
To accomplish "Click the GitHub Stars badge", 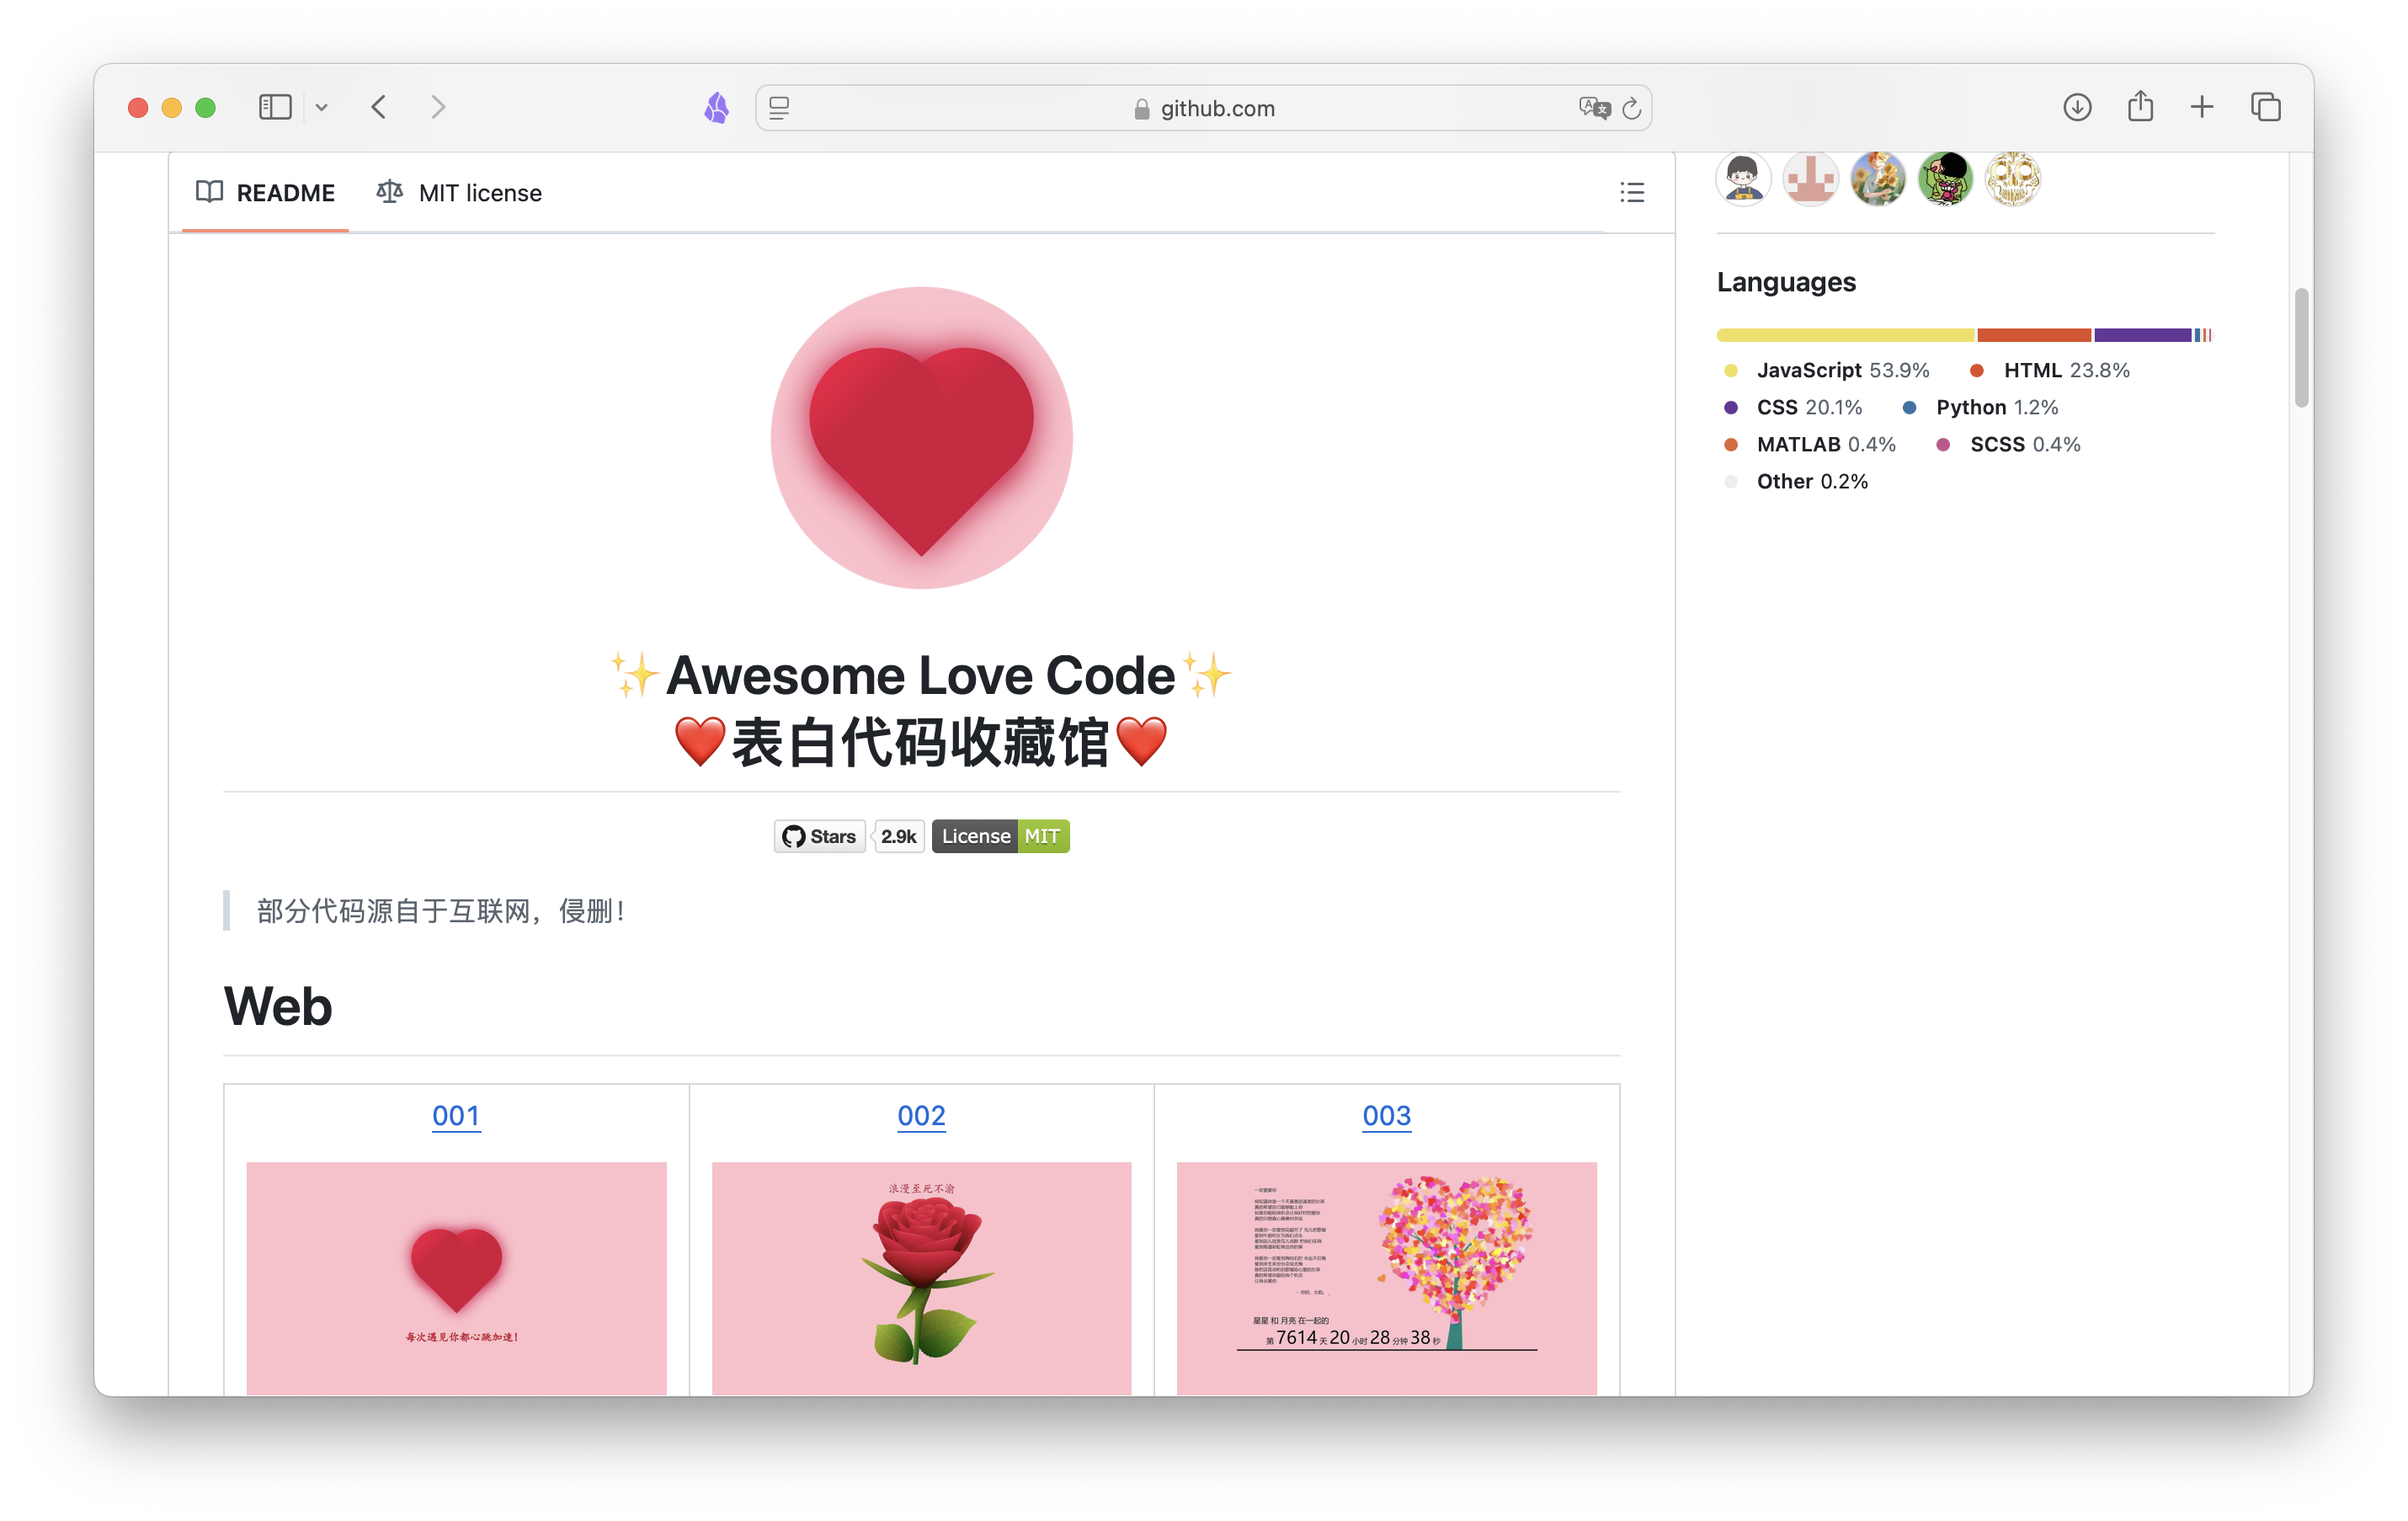I will pos(820,836).
